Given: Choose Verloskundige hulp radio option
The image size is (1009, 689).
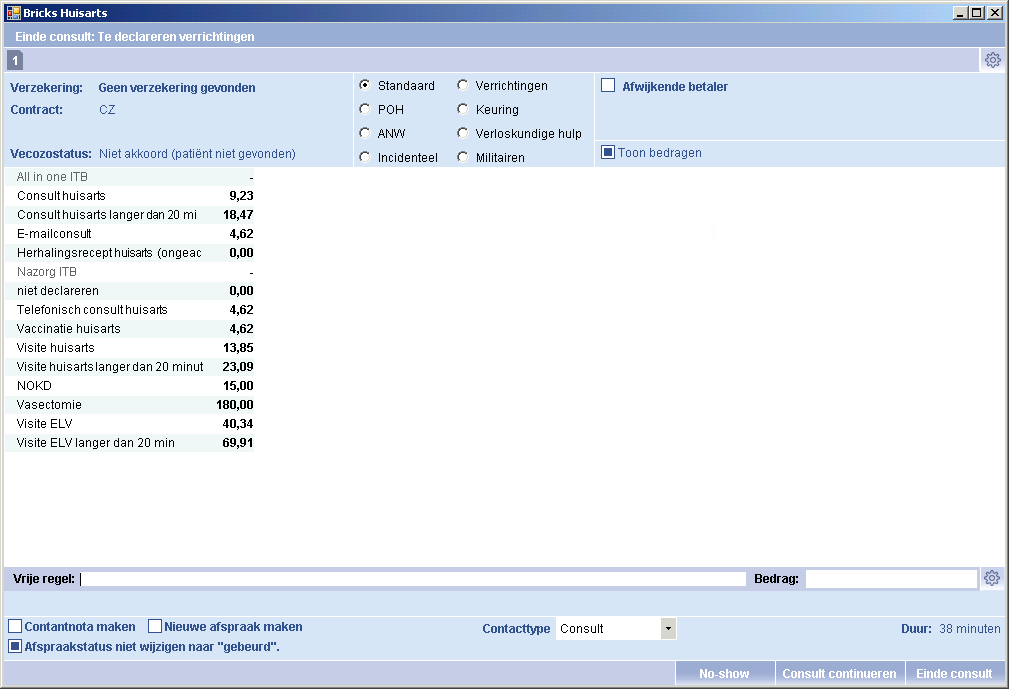Looking at the screenshot, I should pos(463,133).
